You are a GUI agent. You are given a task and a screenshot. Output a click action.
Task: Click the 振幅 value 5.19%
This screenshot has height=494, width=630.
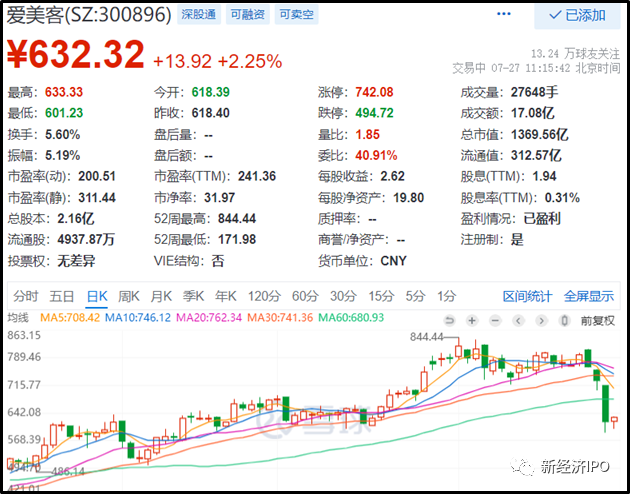pyautogui.click(x=62, y=155)
